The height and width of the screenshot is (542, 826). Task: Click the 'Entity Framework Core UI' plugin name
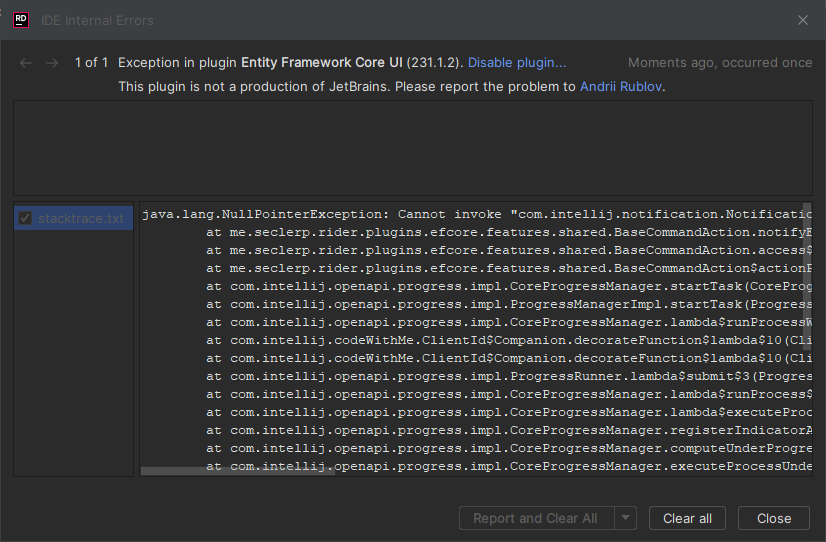321,63
